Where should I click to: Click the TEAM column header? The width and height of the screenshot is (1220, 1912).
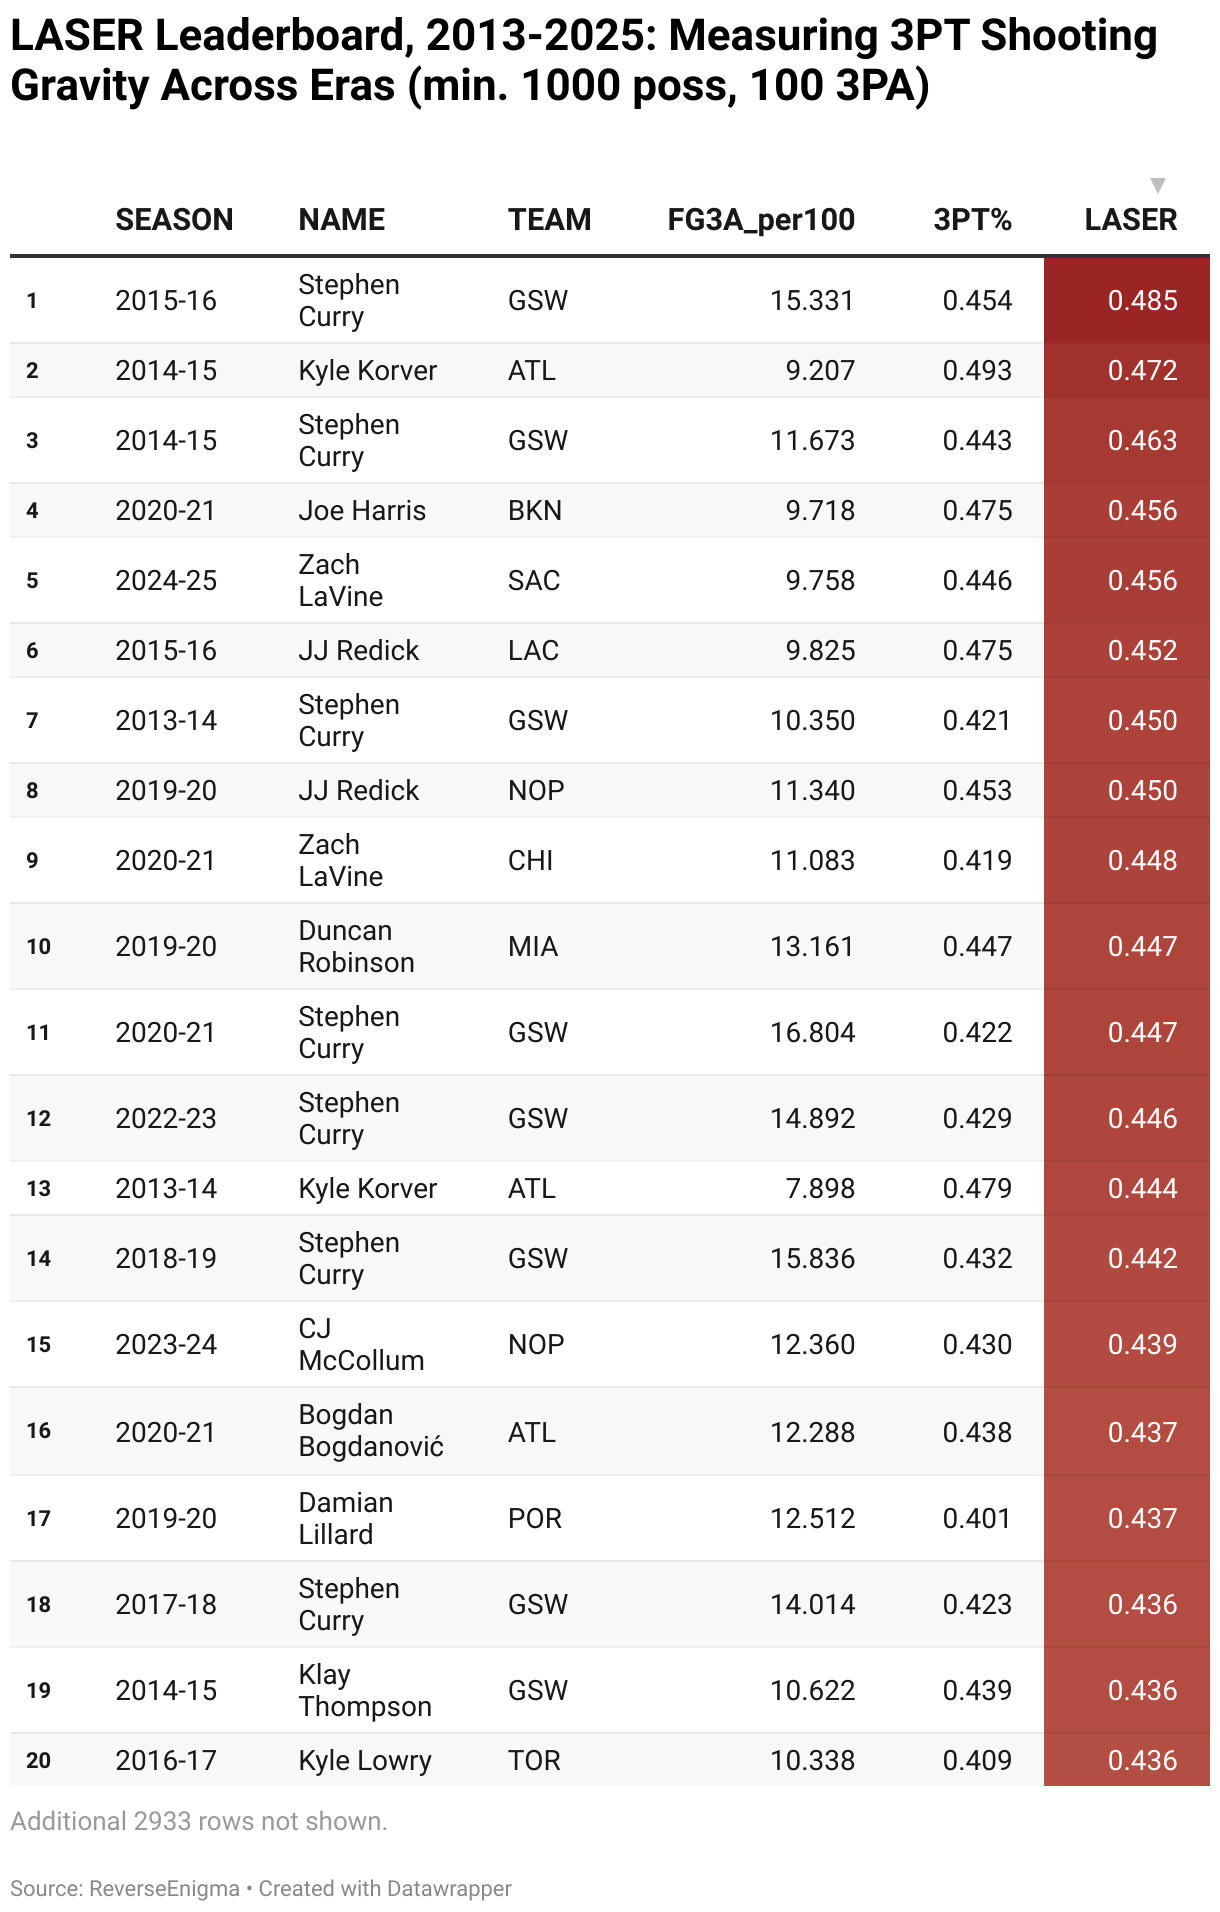click(549, 220)
